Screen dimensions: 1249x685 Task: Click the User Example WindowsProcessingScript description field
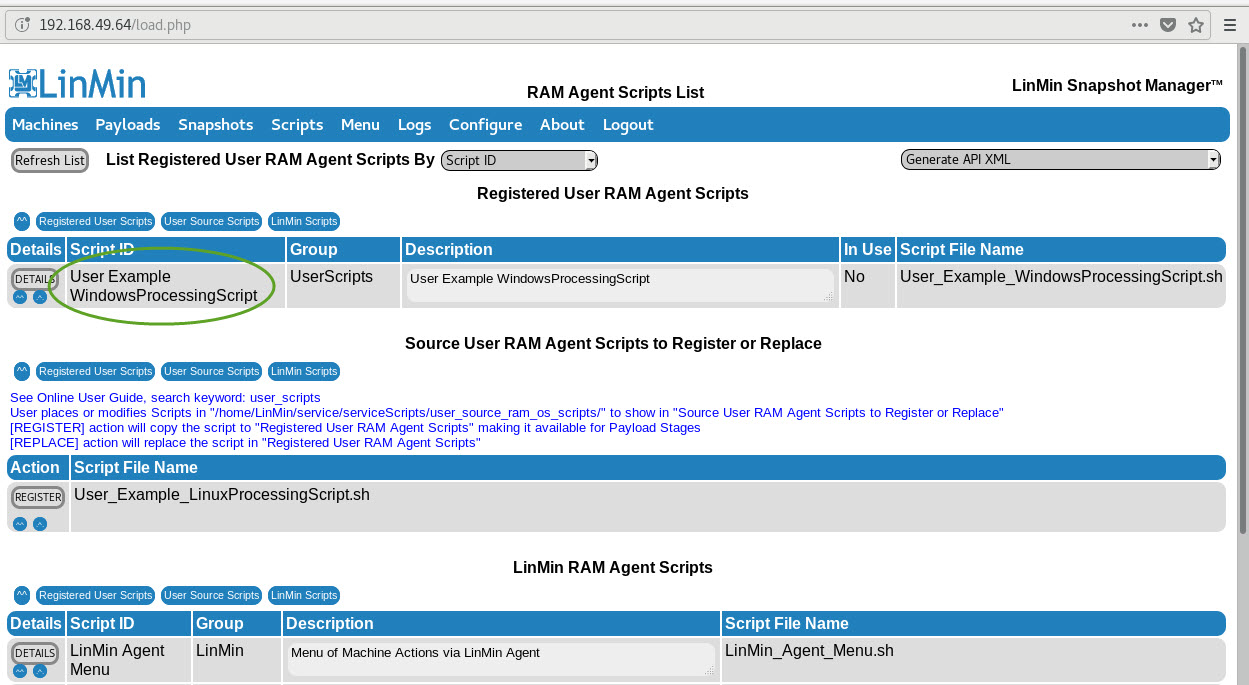[x=619, y=284]
